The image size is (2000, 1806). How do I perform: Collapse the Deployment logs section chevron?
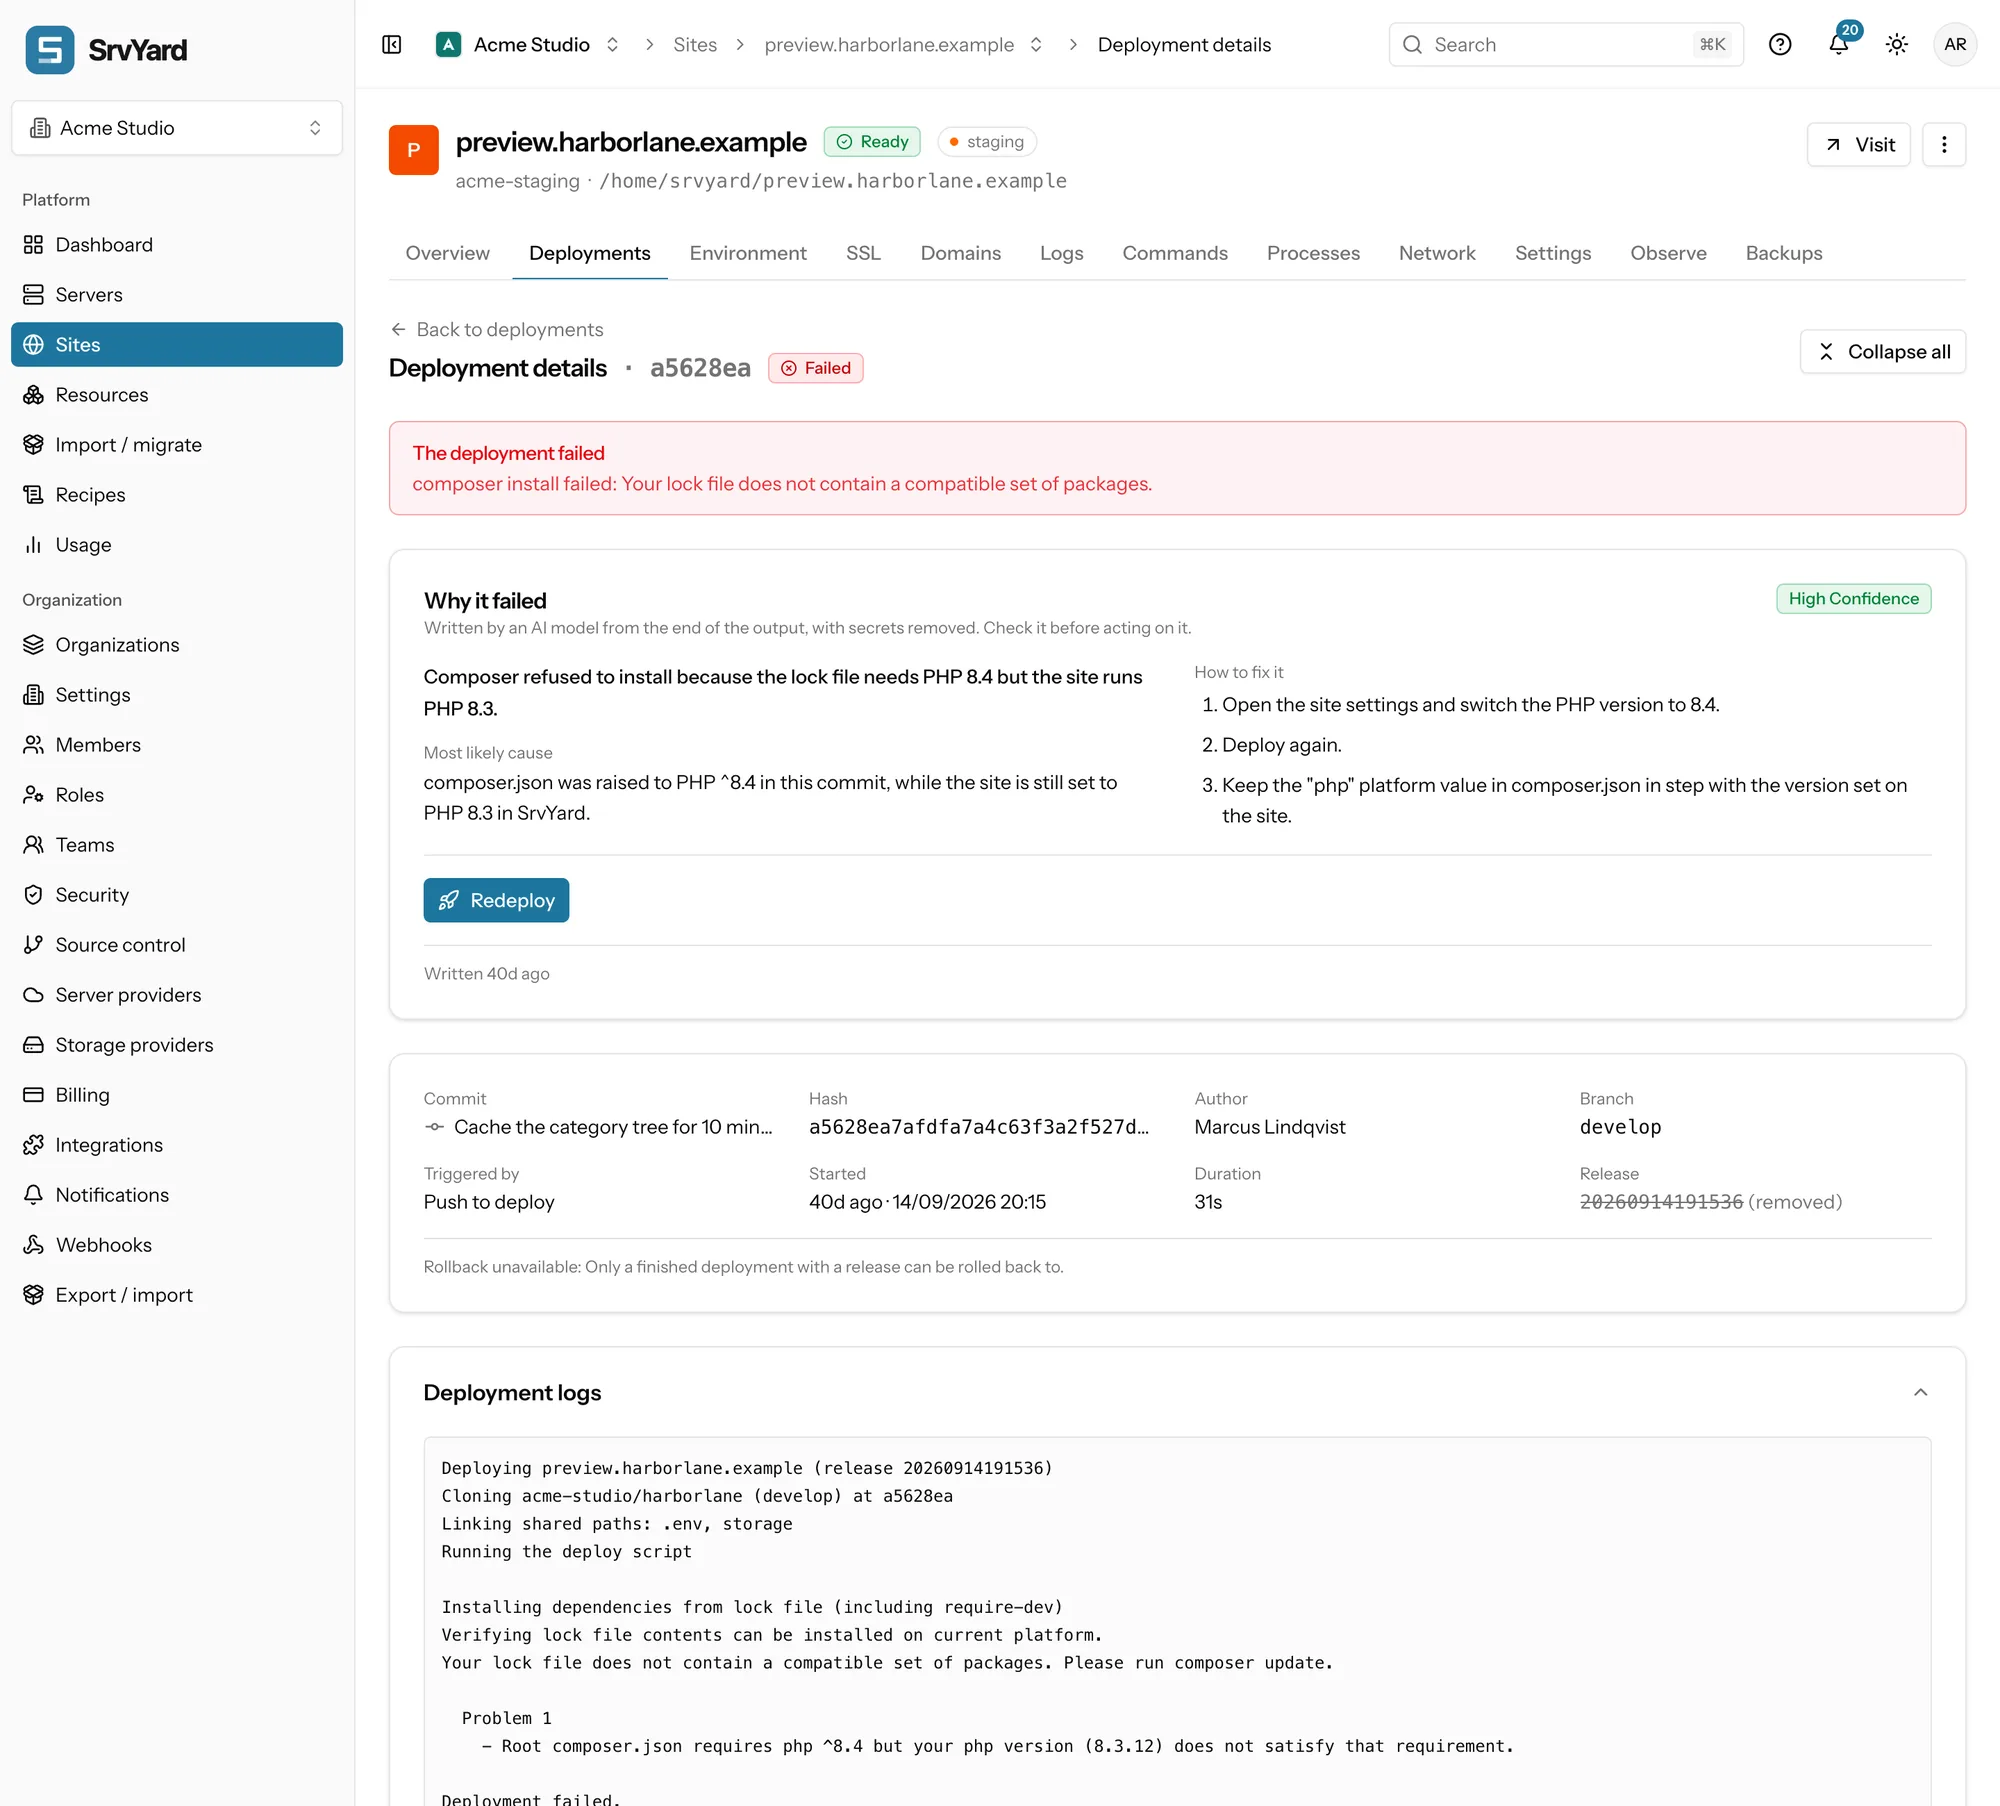(1920, 1393)
